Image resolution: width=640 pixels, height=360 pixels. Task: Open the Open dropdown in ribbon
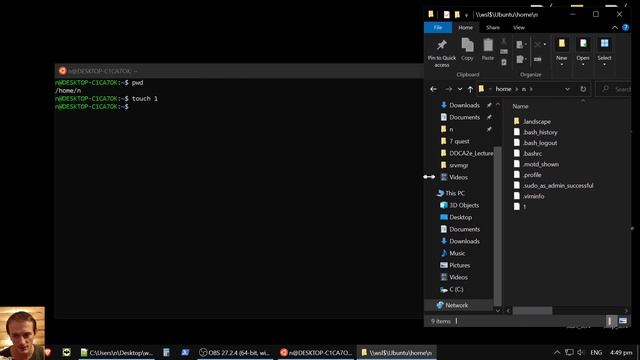pyautogui.click(x=583, y=52)
